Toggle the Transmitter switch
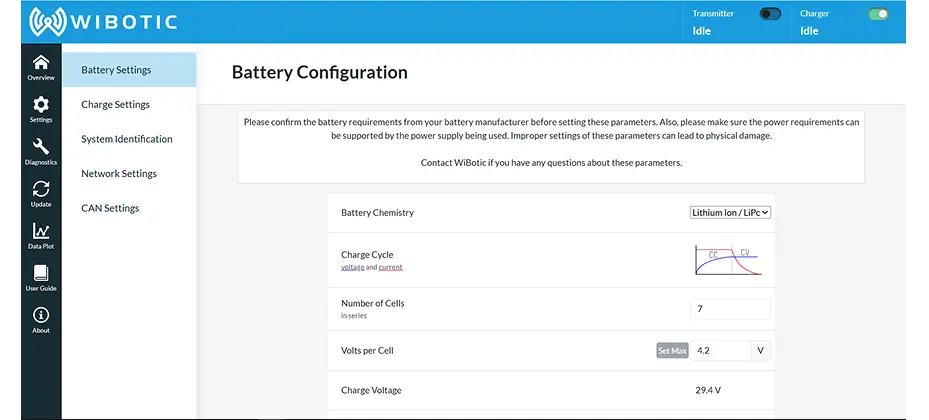929x420 pixels. [770, 14]
